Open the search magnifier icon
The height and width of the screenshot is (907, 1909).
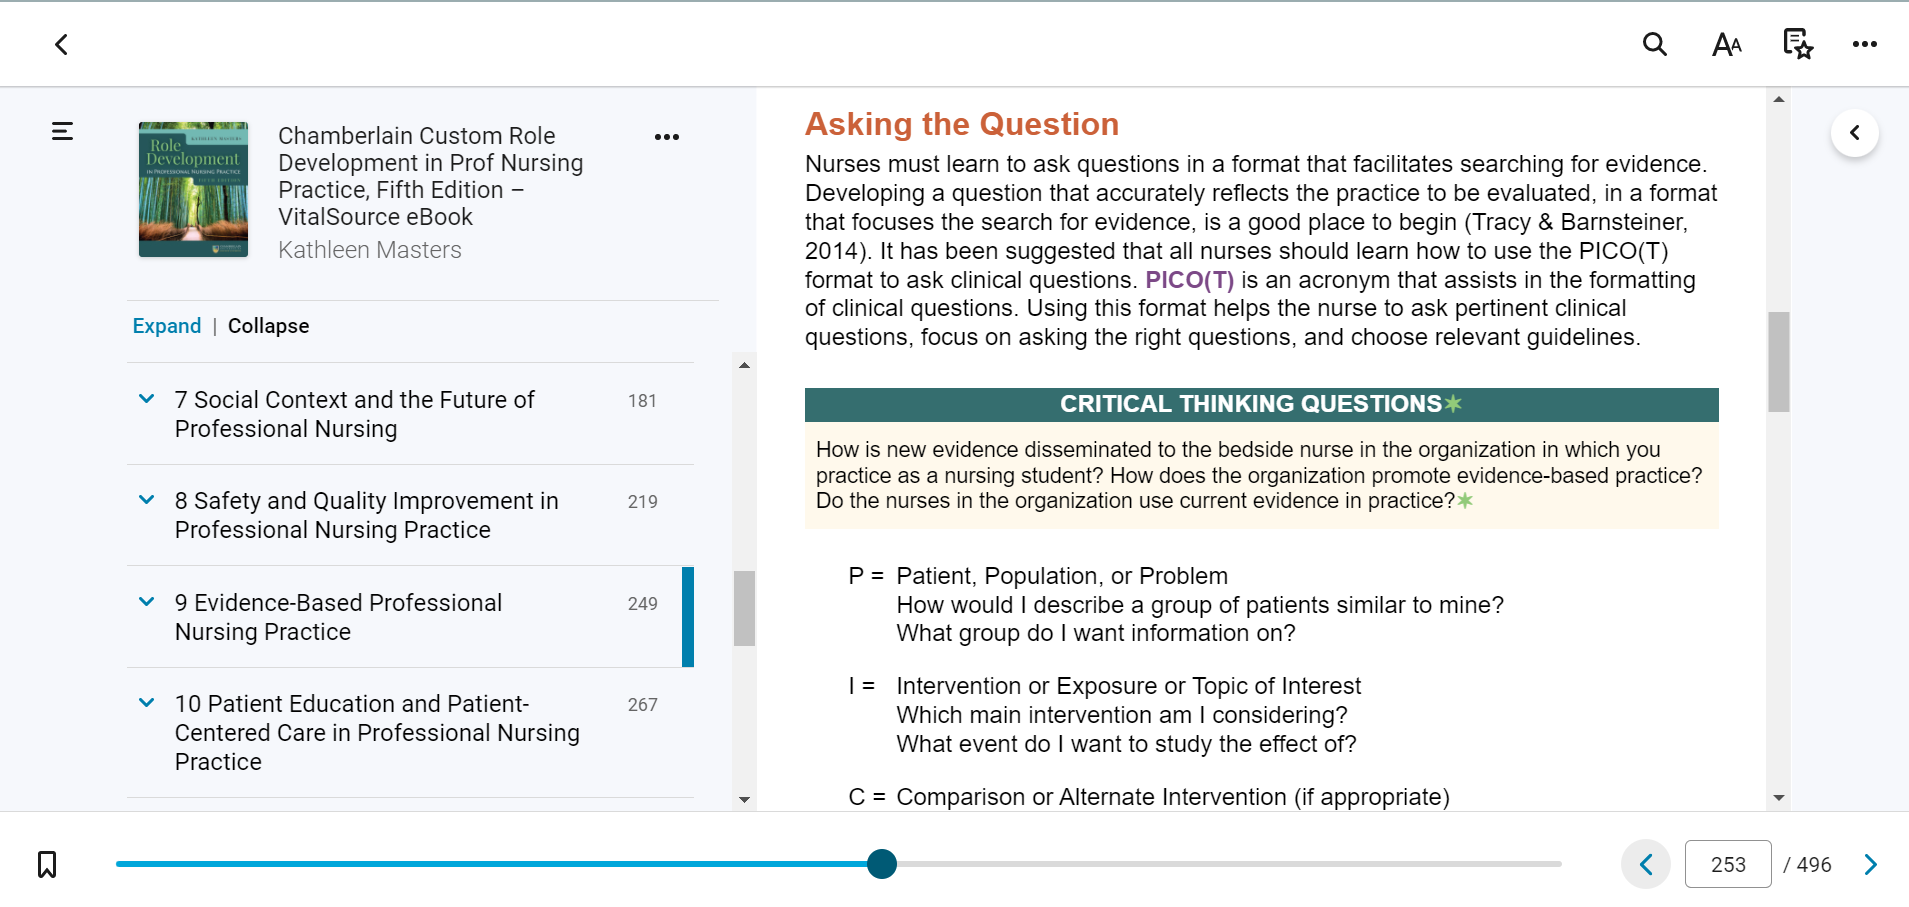point(1655,44)
